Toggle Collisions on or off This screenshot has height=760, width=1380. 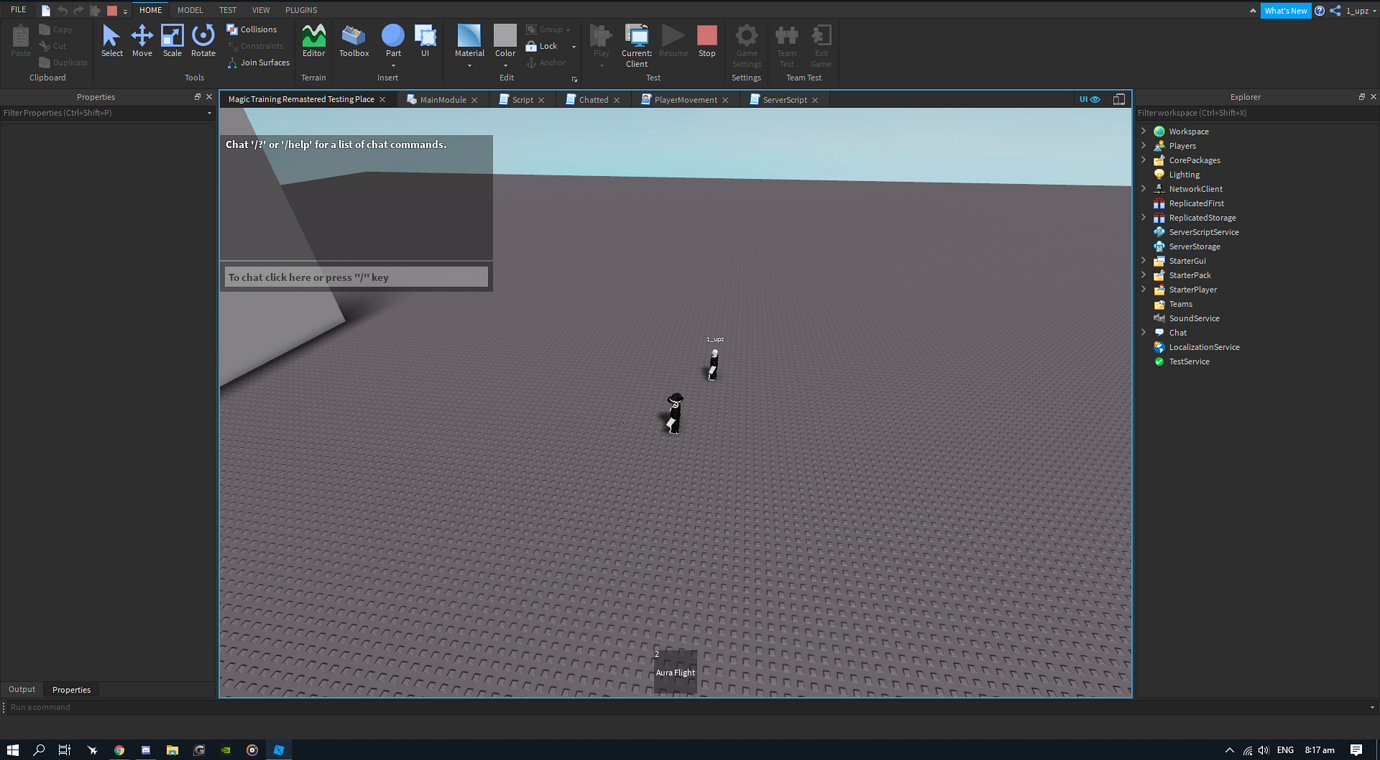click(x=253, y=29)
